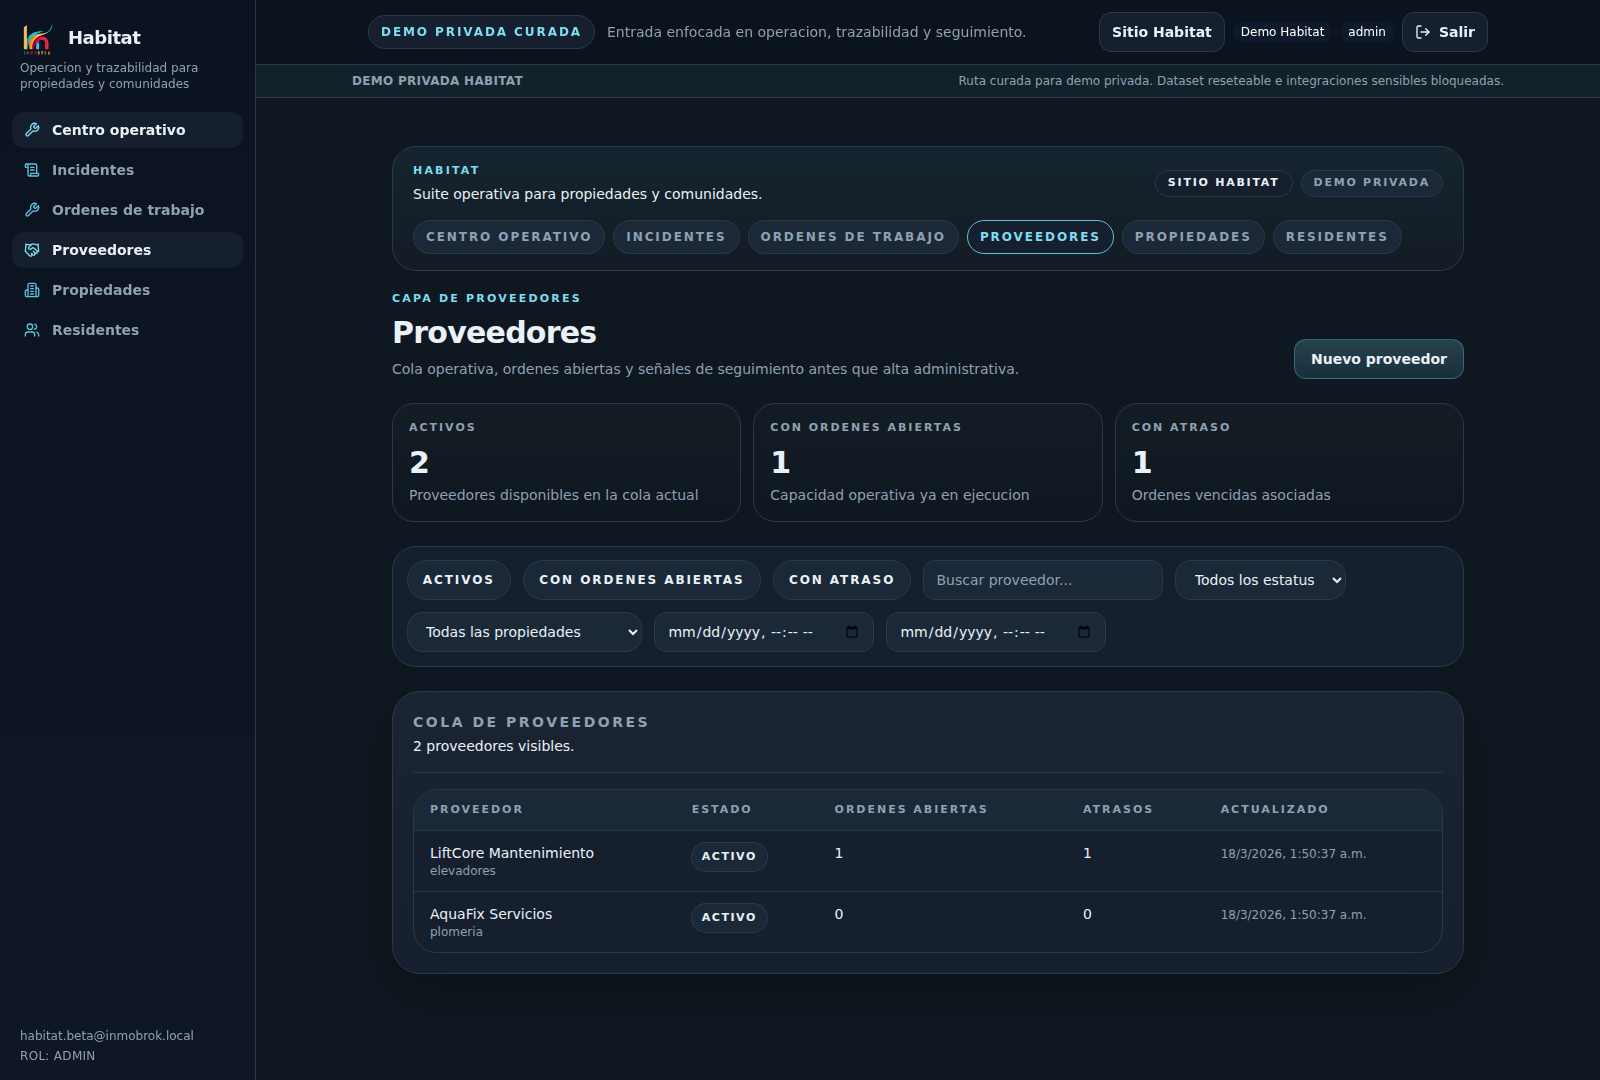Open the Todos los estatus dropdown

pos(1260,580)
